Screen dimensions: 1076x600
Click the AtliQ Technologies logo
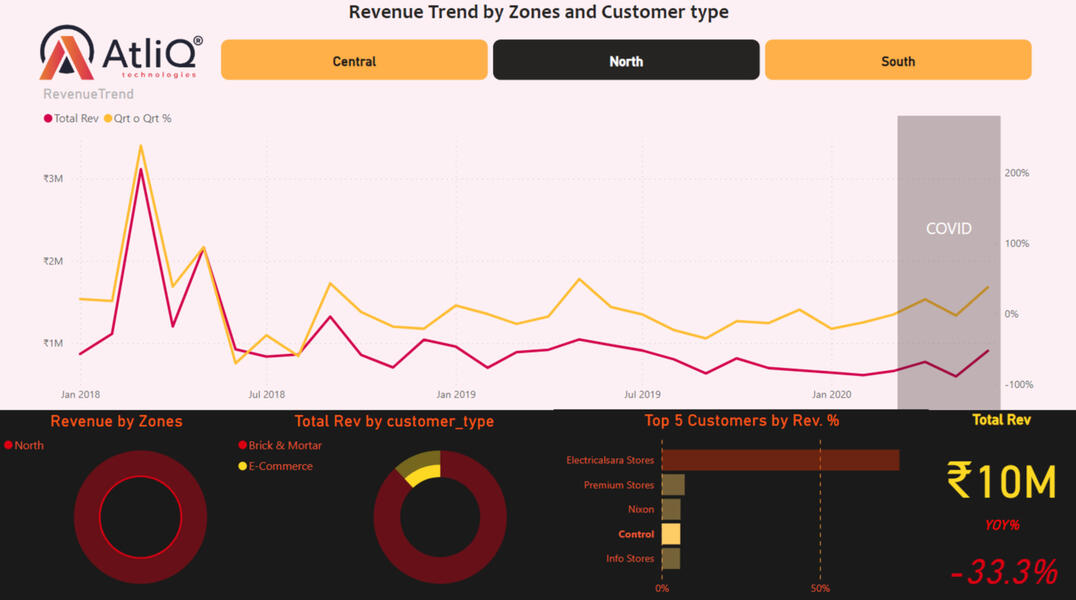[x=120, y=53]
